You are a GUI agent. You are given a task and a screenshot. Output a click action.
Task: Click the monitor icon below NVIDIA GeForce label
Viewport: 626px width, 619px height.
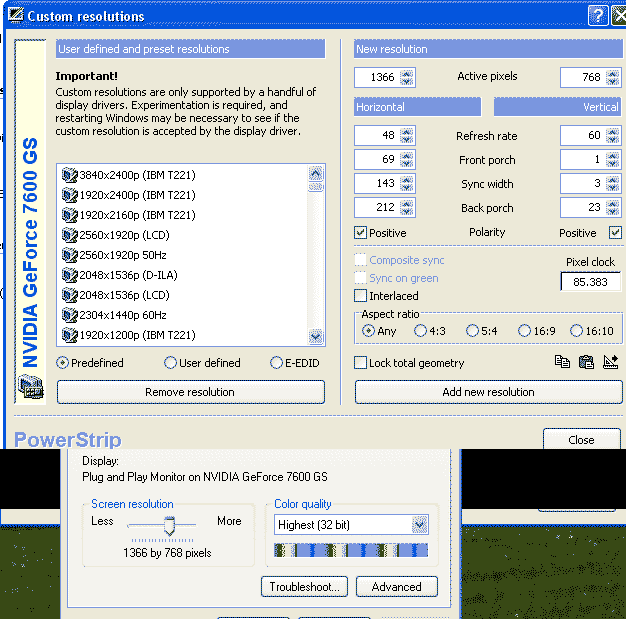click(31, 386)
